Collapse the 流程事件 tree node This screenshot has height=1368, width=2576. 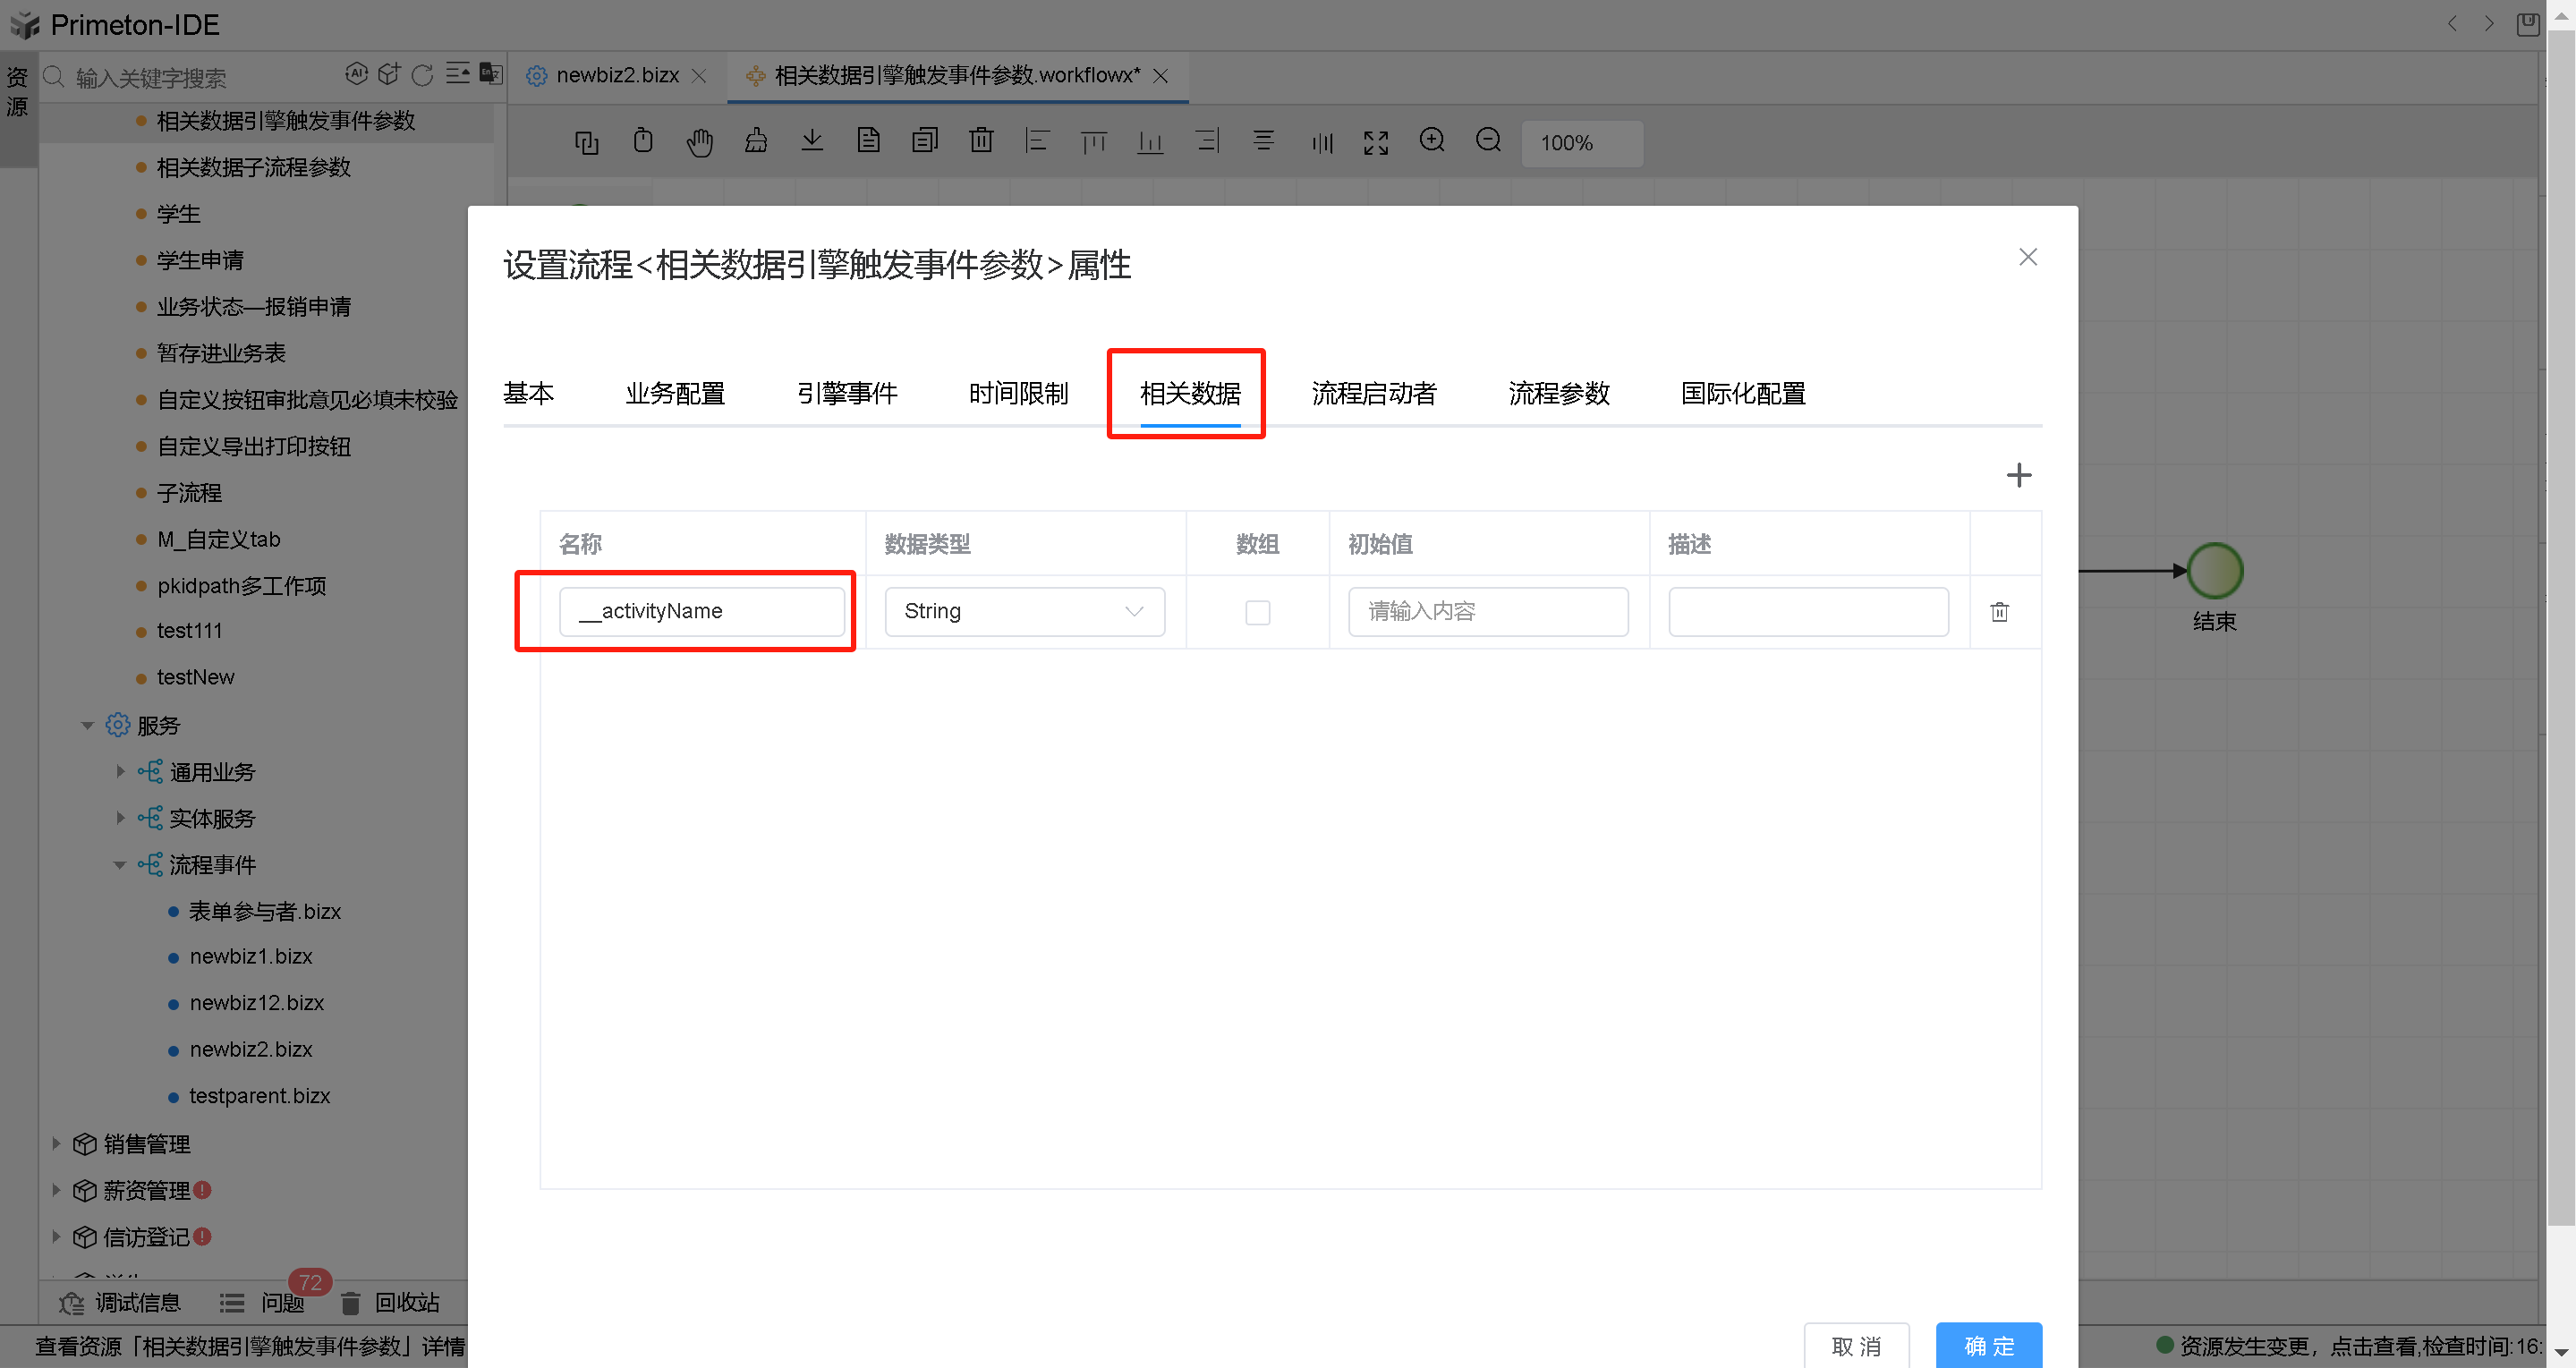[120, 864]
